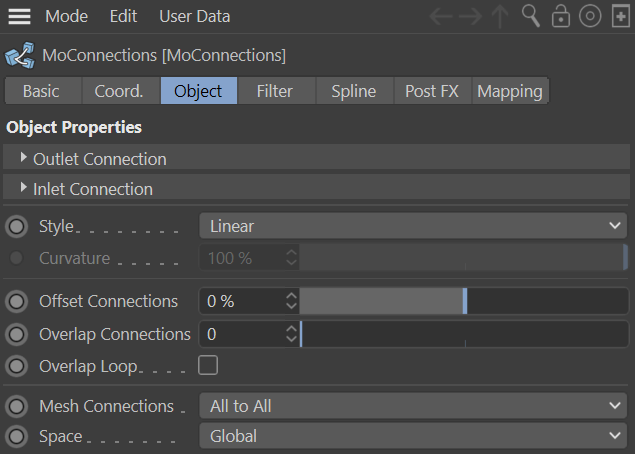Open the Mode menu
The height and width of the screenshot is (454, 635).
coord(66,16)
